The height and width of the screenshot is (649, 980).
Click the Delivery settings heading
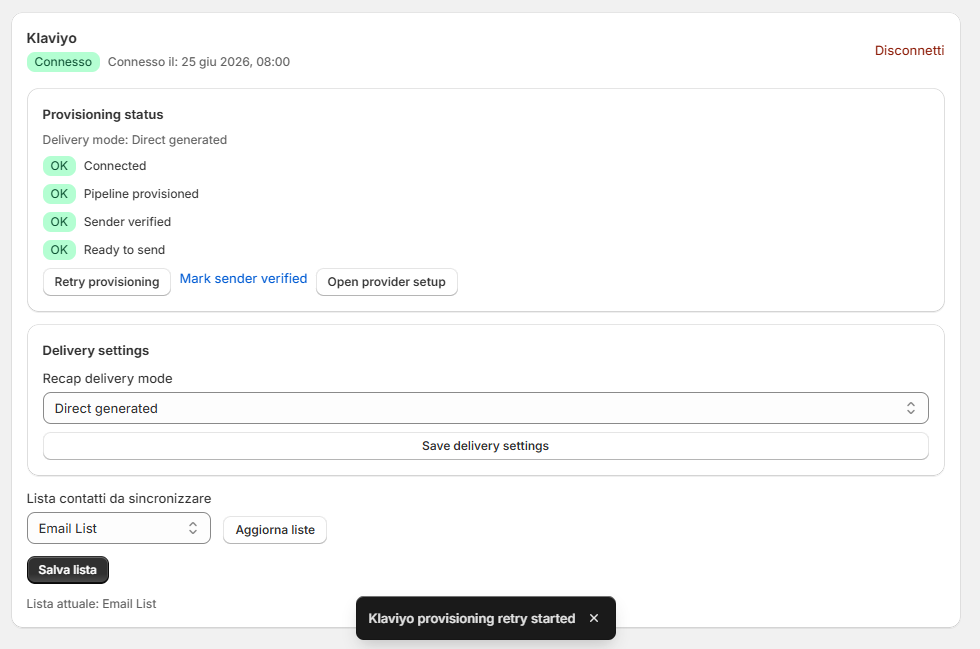[96, 351]
